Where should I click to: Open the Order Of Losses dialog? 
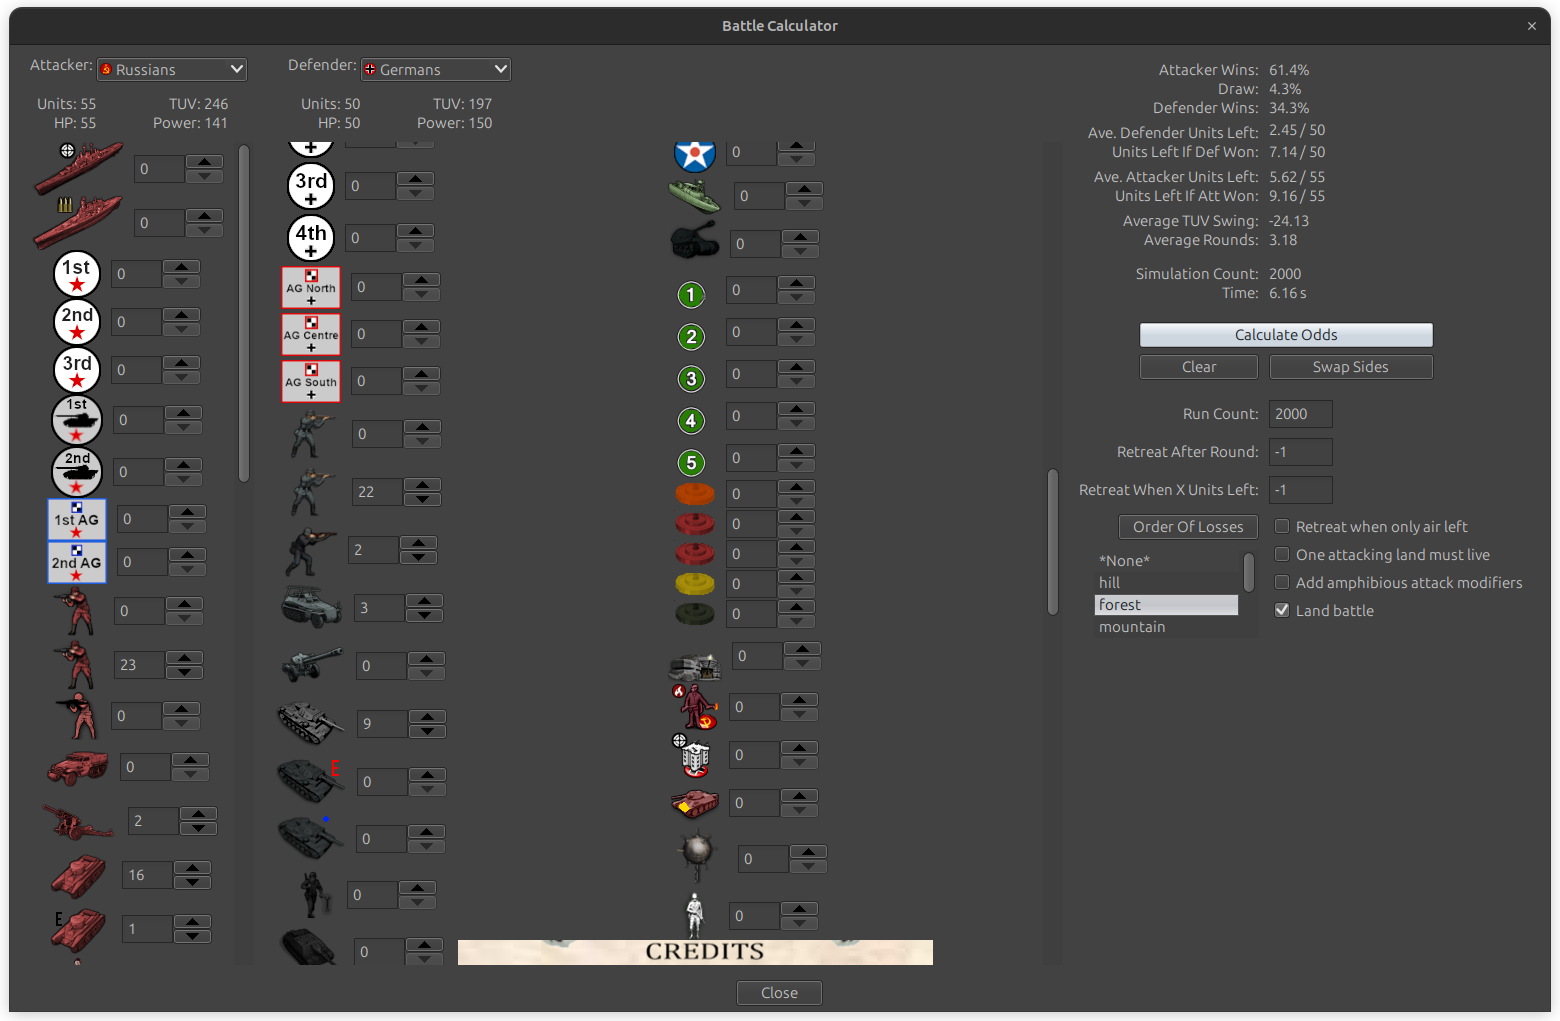(x=1188, y=527)
